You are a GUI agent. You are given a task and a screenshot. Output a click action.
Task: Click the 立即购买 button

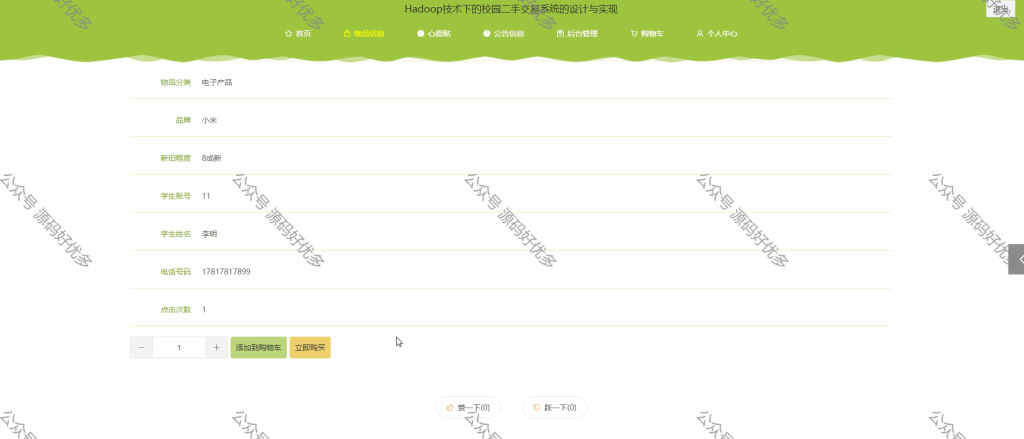[310, 348]
